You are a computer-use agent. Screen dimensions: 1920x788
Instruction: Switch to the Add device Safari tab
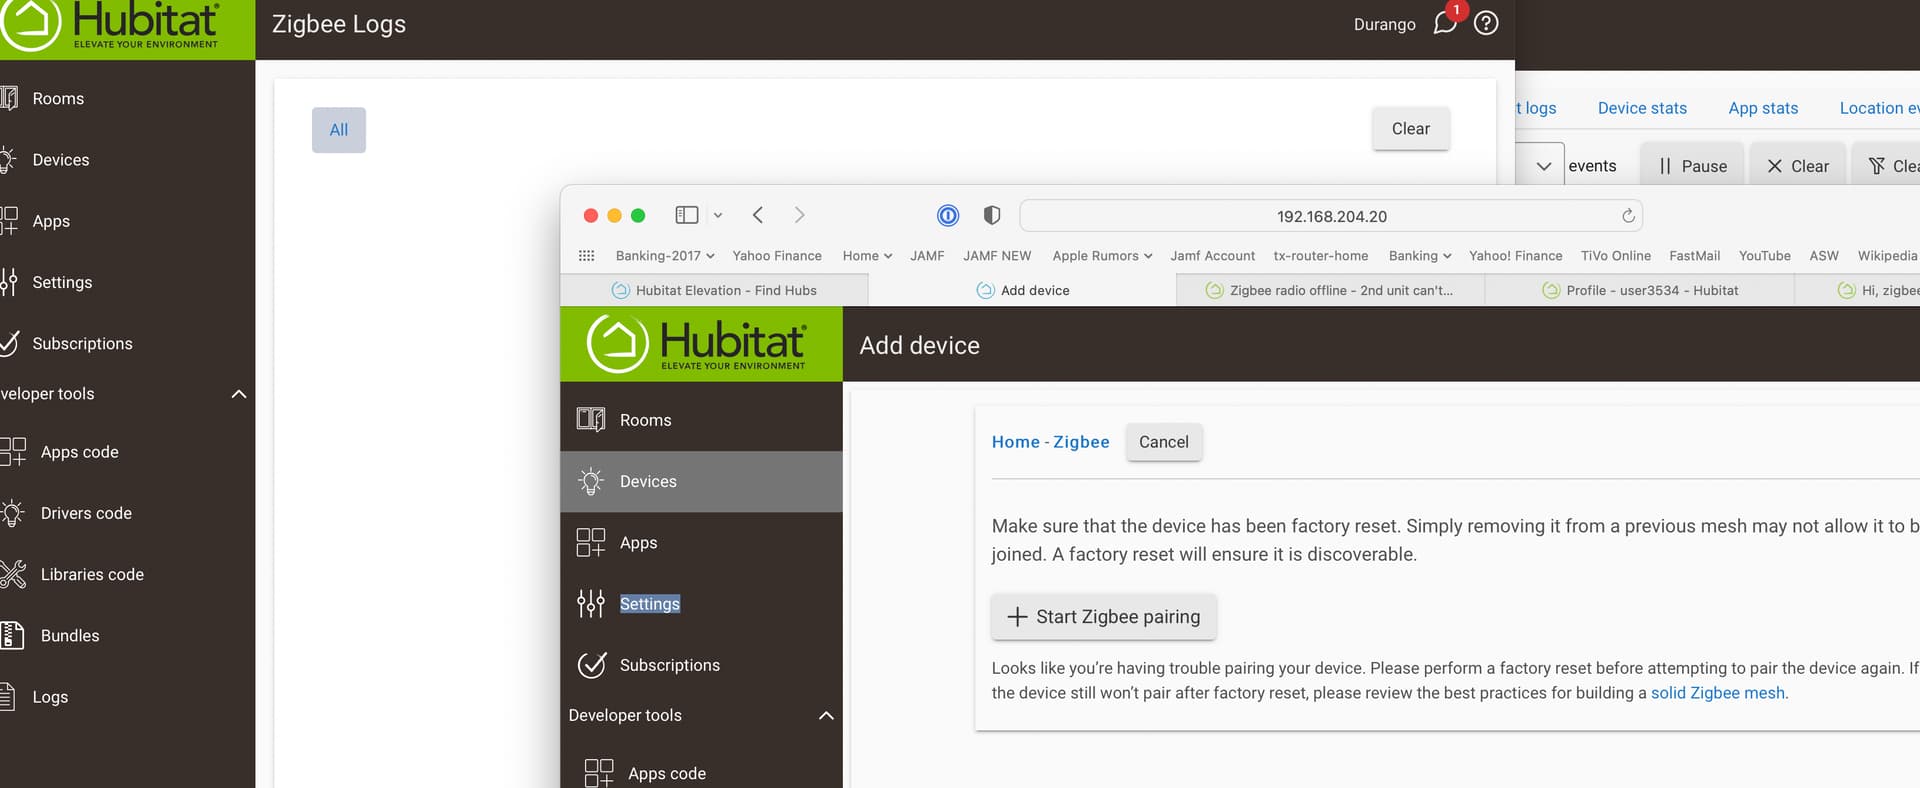pos(1022,290)
